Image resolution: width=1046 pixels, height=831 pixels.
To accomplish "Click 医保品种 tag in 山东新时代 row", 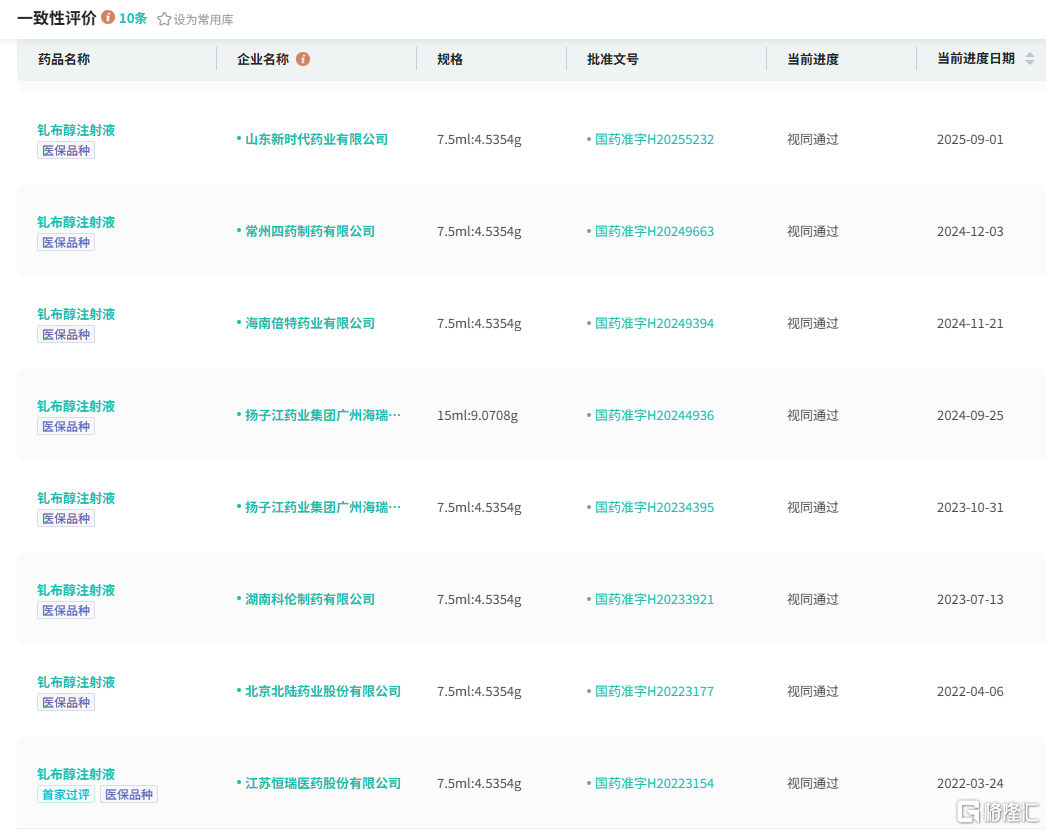I will [66, 150].
